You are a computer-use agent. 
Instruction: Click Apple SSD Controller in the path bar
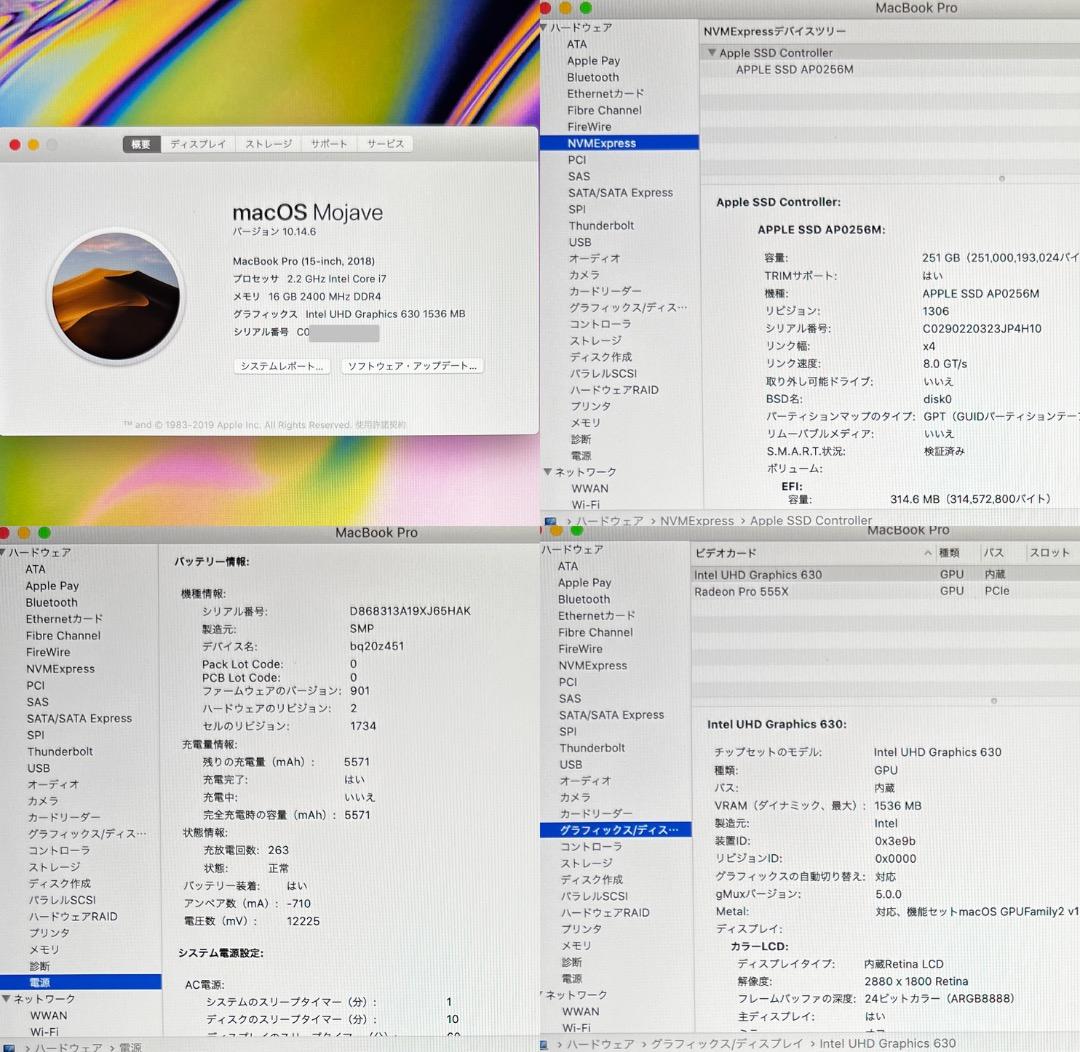pyautogui.click(x=811, y=521)
